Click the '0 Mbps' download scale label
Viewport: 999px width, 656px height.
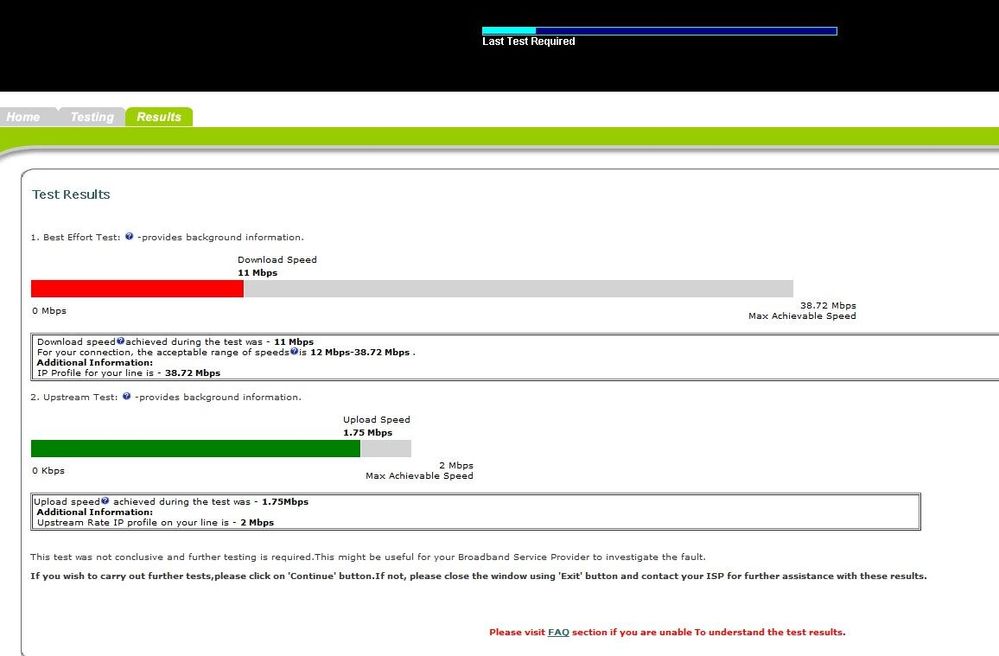pos(49,311)
